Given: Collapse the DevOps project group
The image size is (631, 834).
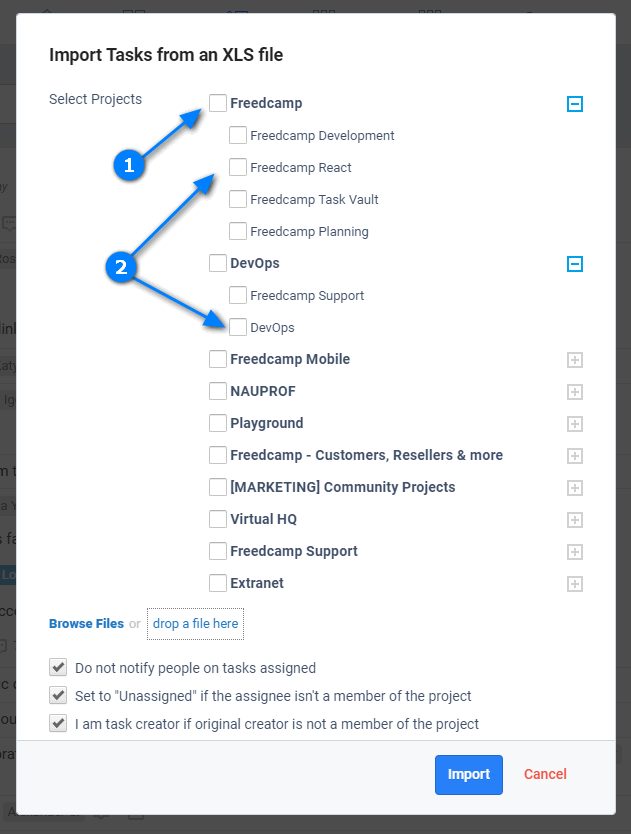Looking at the screenshot, I should (x=575, y=264).
